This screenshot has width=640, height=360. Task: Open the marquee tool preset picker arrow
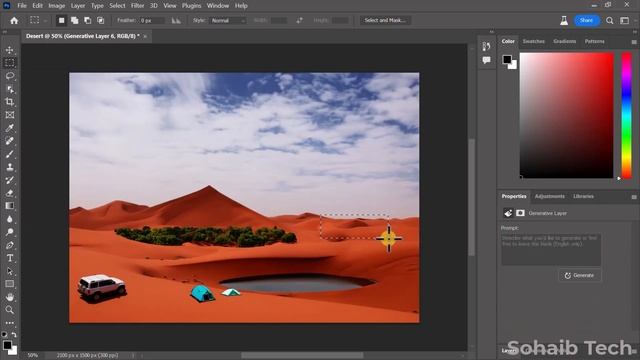45,20
